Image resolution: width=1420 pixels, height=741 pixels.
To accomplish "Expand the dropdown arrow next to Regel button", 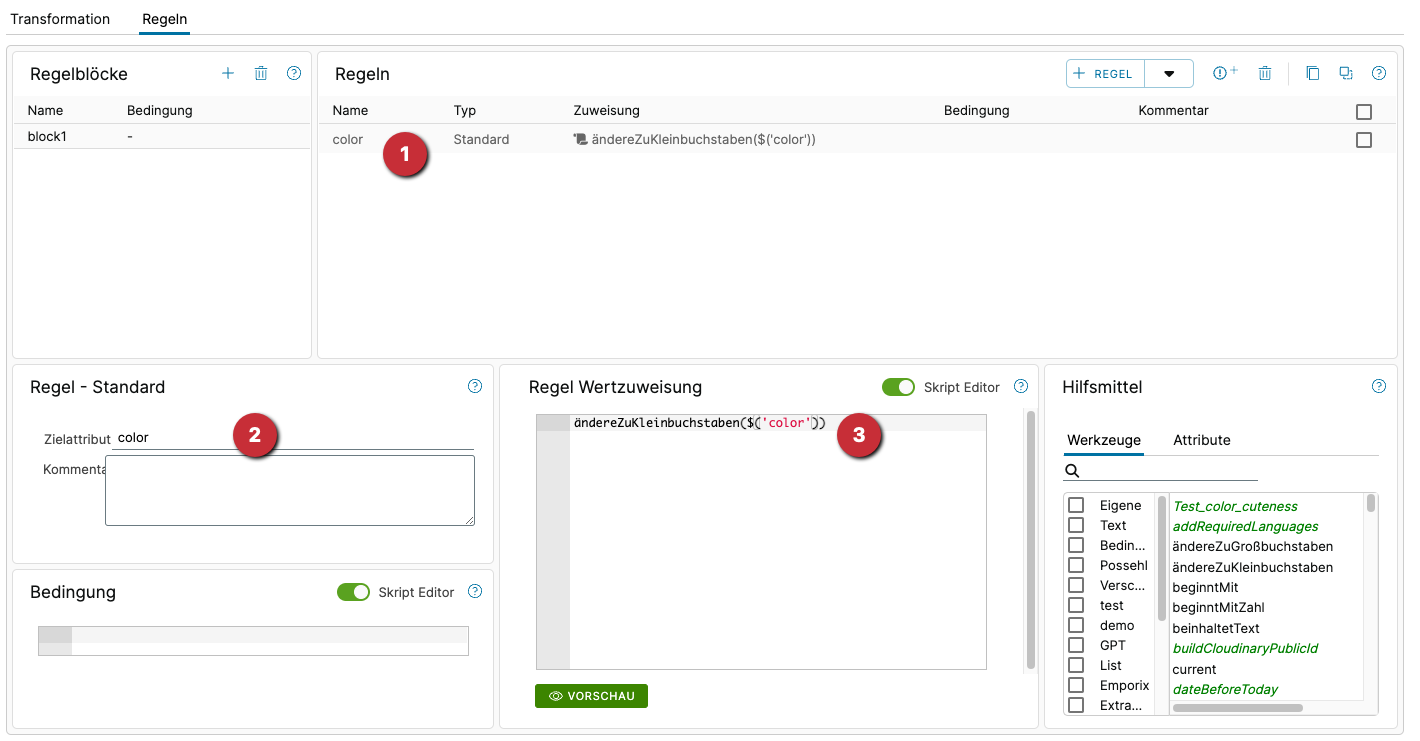I will [x=1169, y=74].
